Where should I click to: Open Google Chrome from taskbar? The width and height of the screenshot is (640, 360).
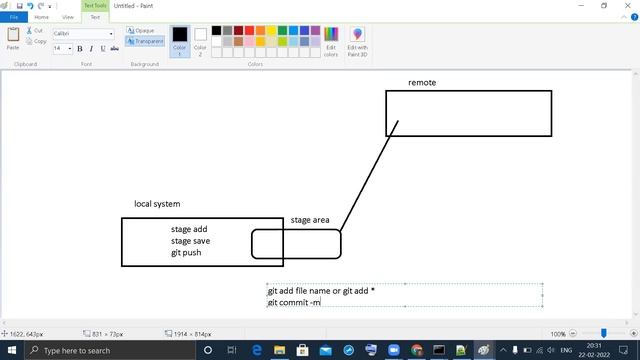click(417, 350)
